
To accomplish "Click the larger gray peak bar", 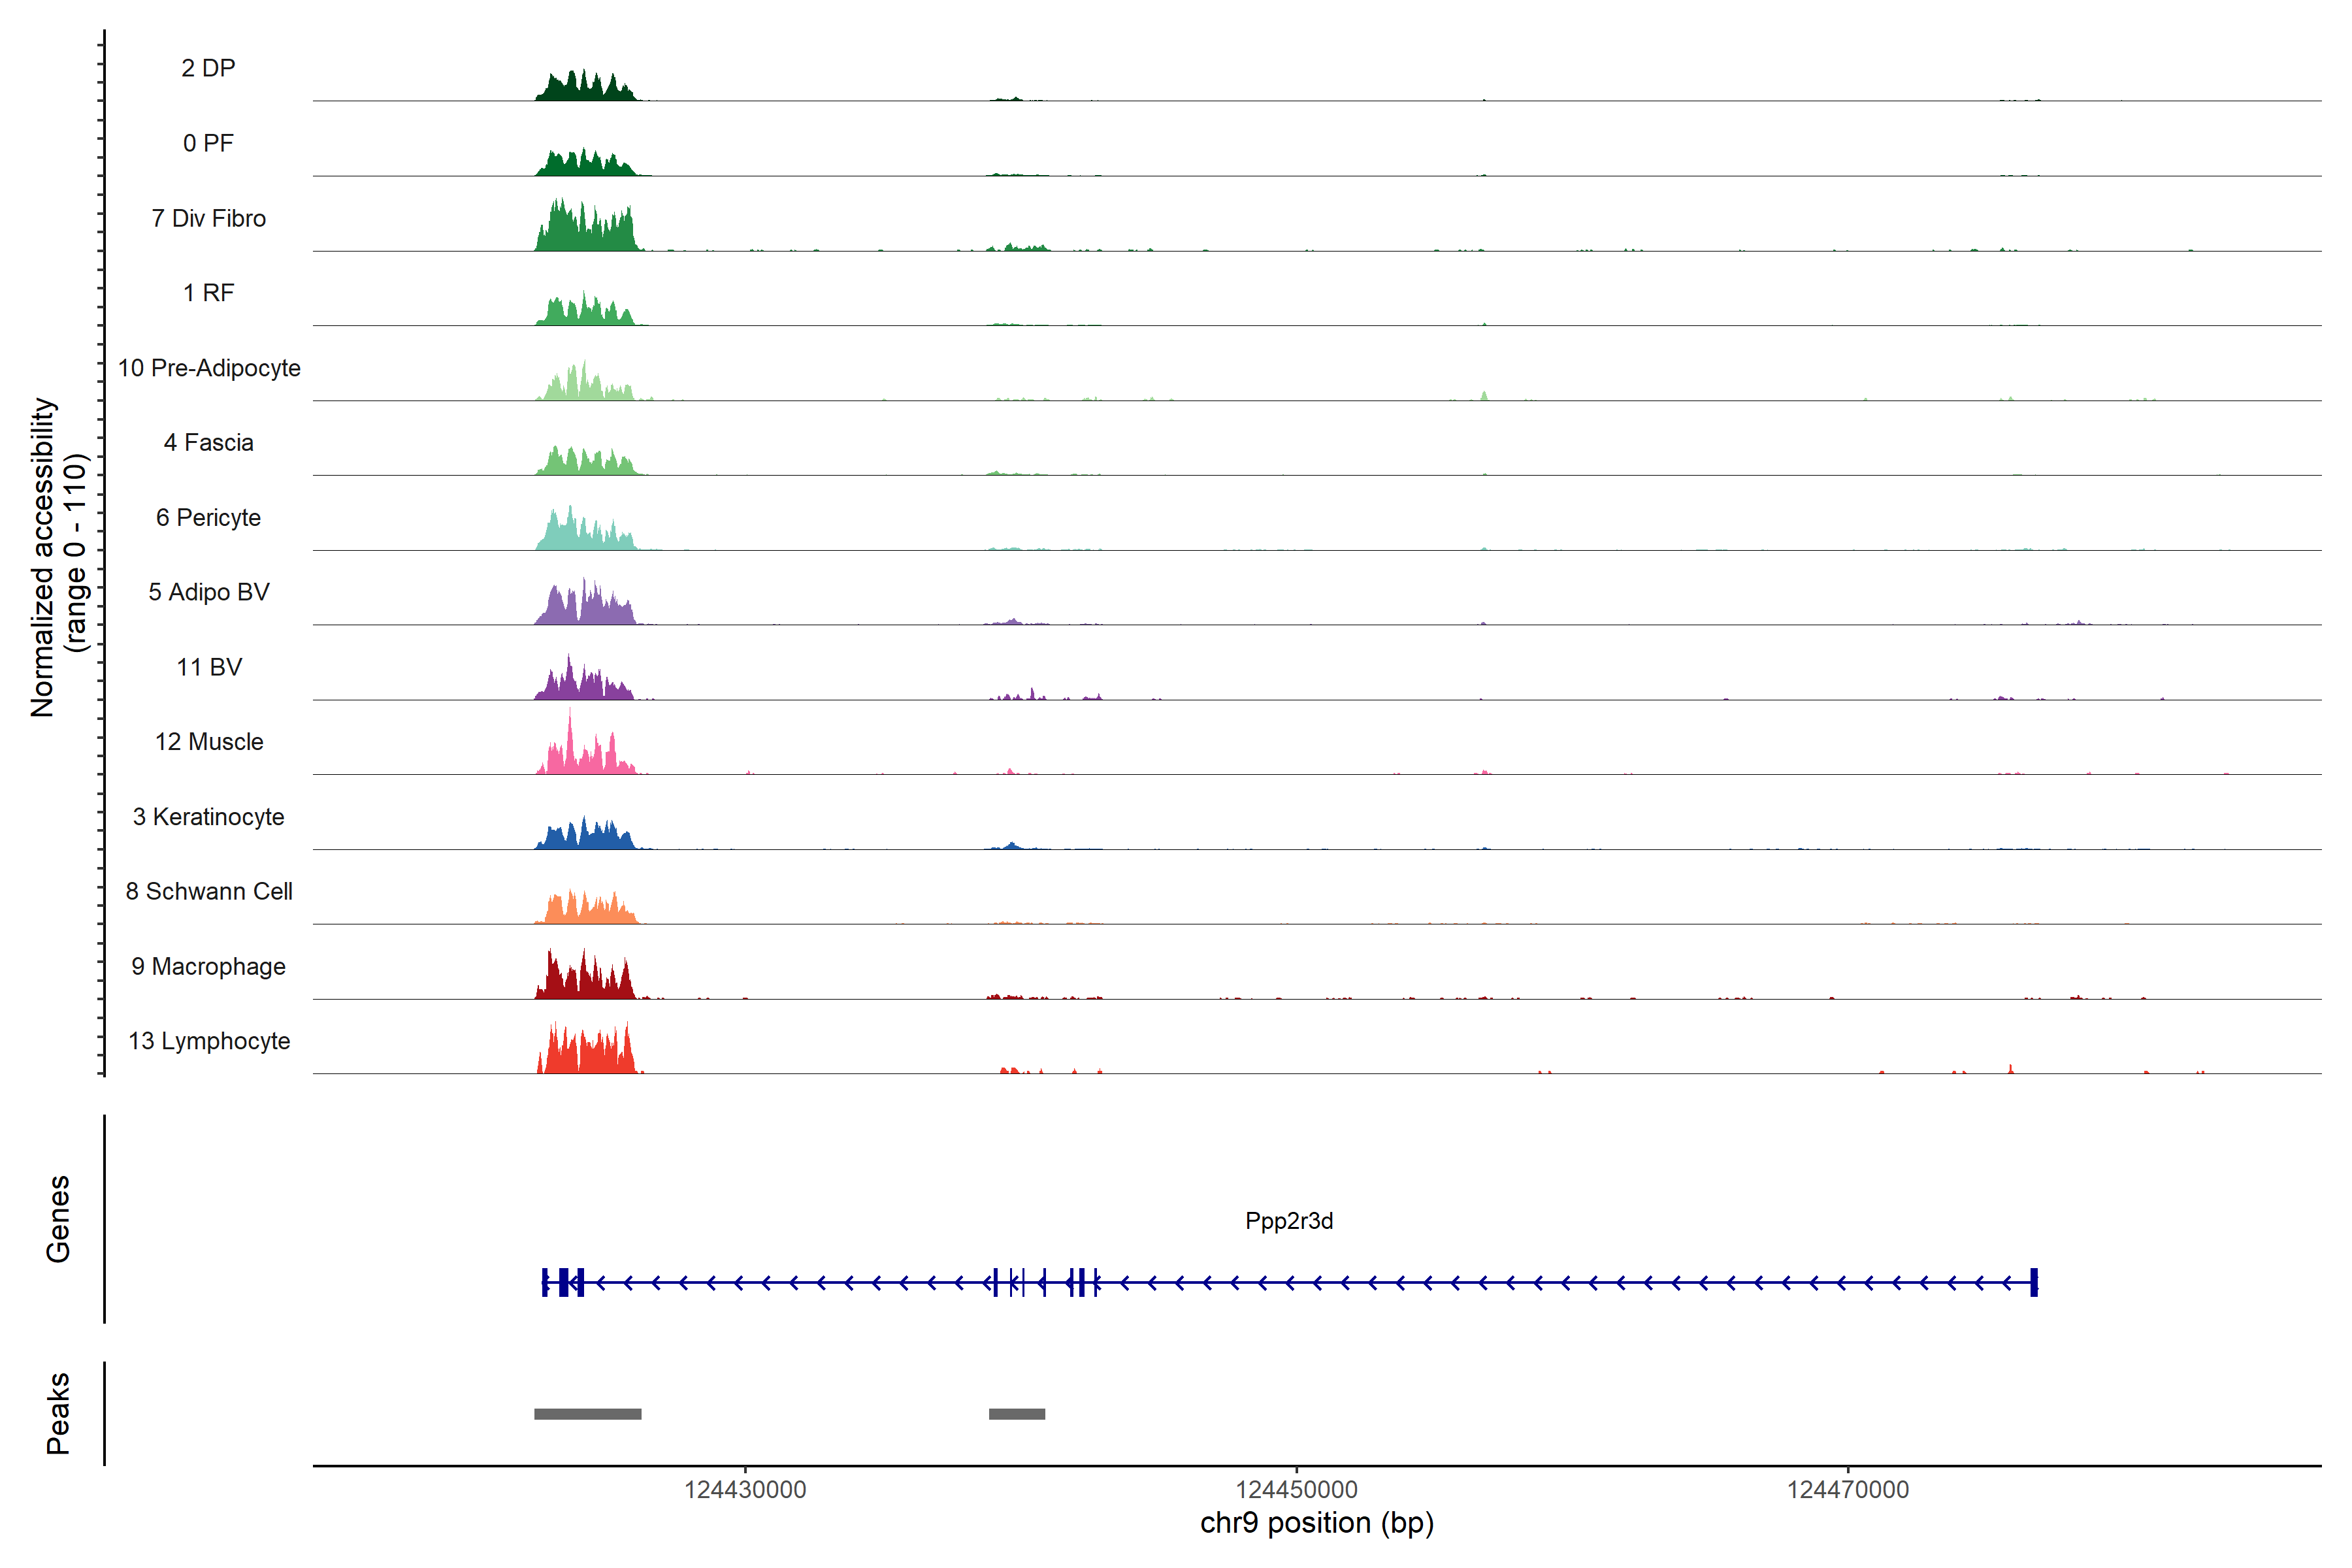I will click(587, 1414).
